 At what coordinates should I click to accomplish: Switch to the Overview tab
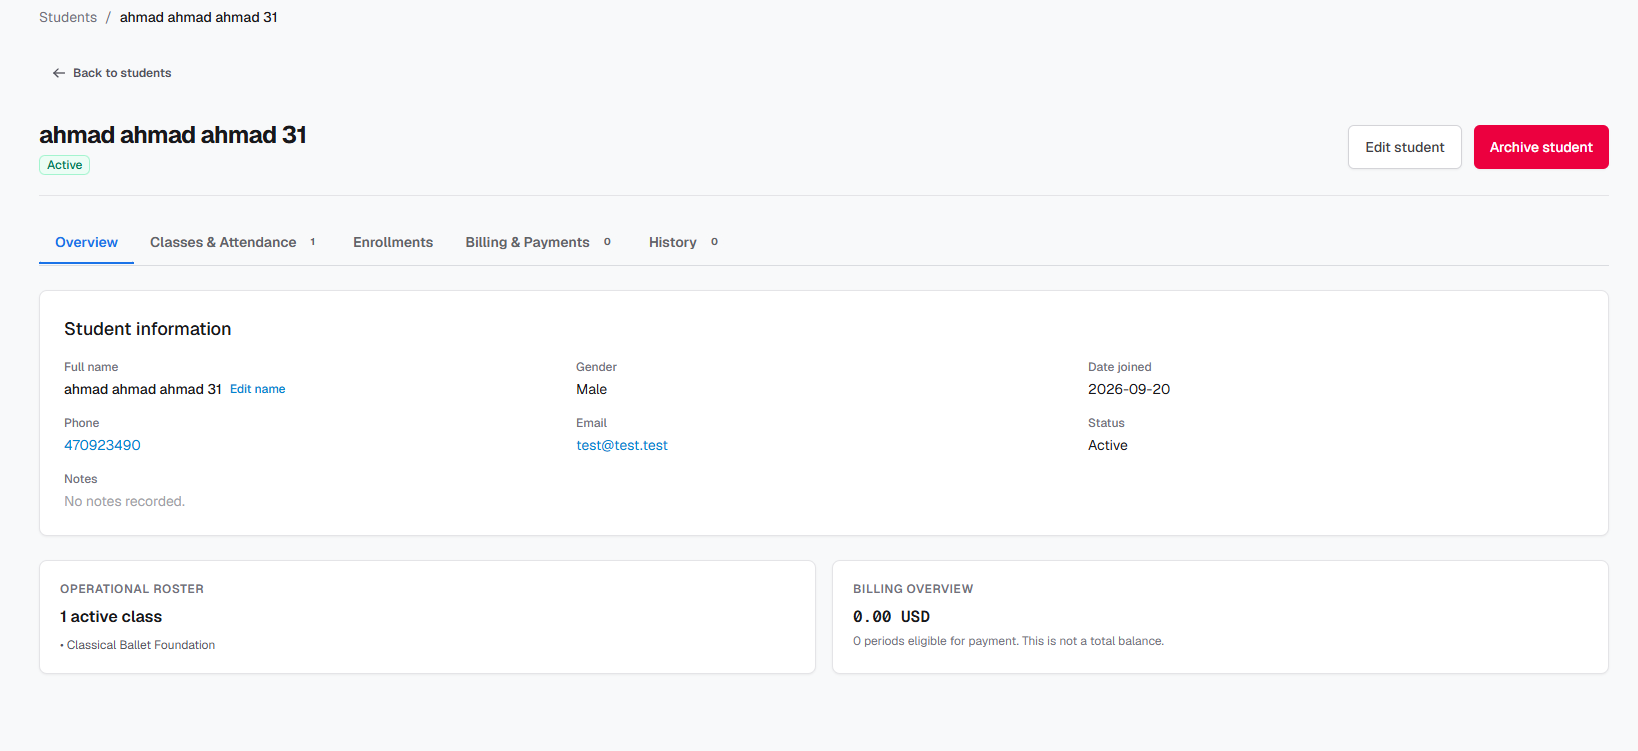pyautogui.click(x=86, y=242)
